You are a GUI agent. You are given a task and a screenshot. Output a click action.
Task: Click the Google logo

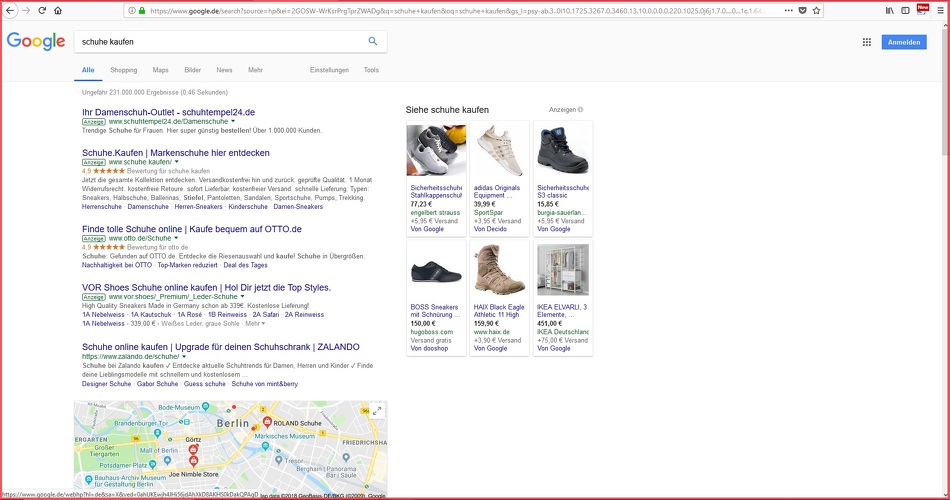36,41
